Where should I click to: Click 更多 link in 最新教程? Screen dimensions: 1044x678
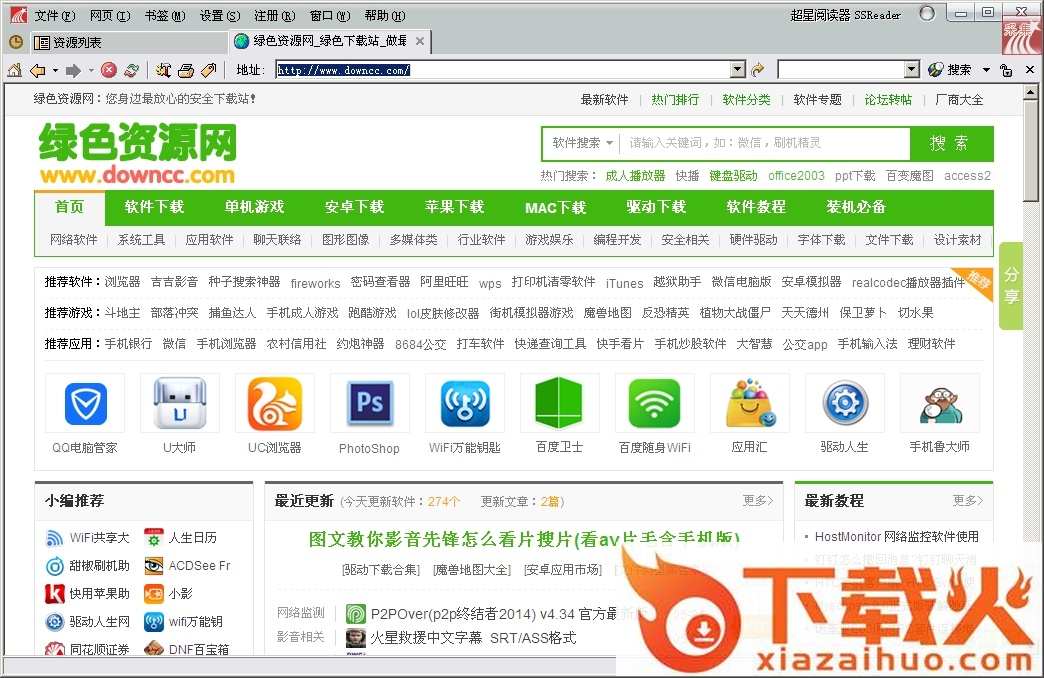coord(967,500)
